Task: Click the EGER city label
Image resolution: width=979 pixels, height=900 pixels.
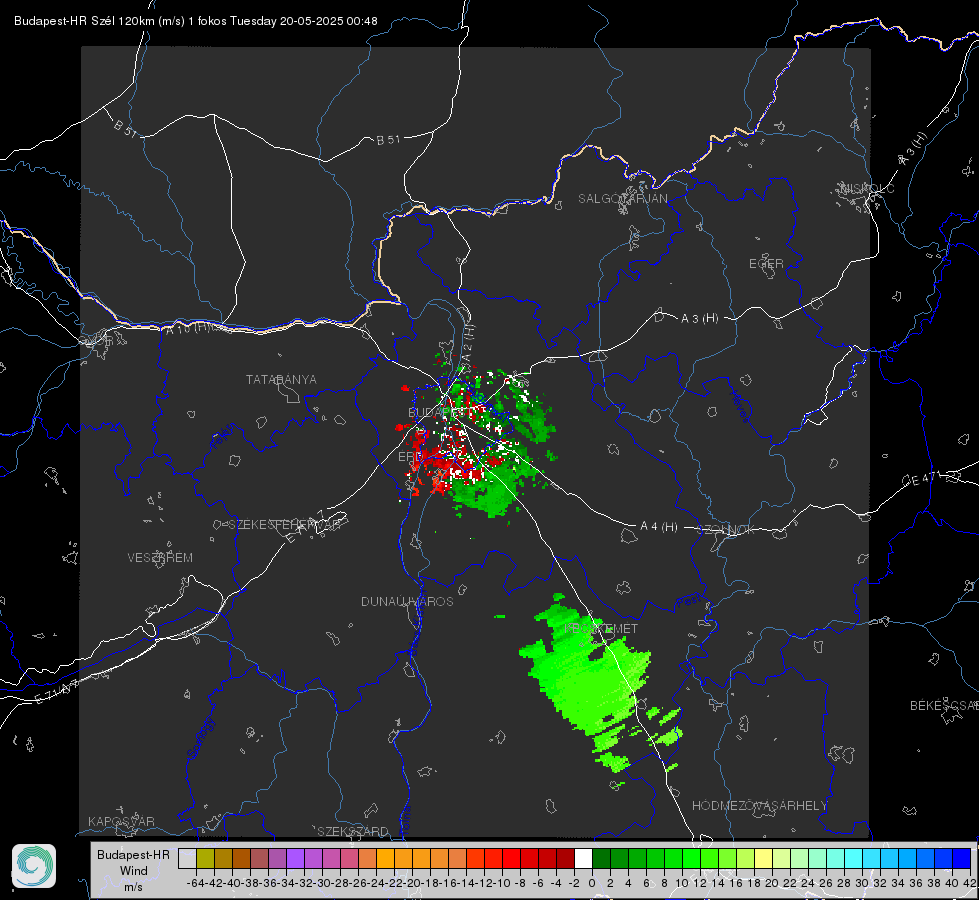Action: (x=766, y=264)
